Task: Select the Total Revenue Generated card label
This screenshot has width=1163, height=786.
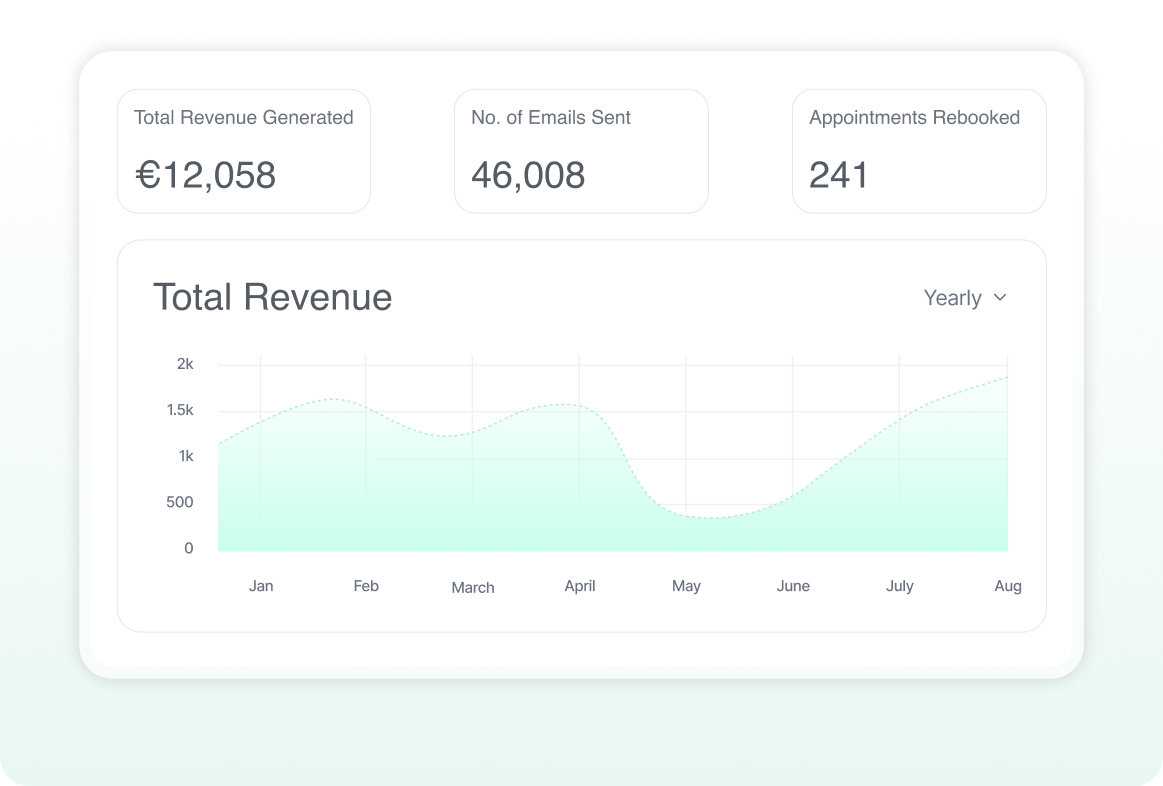Action: click(x=243, y=118)
